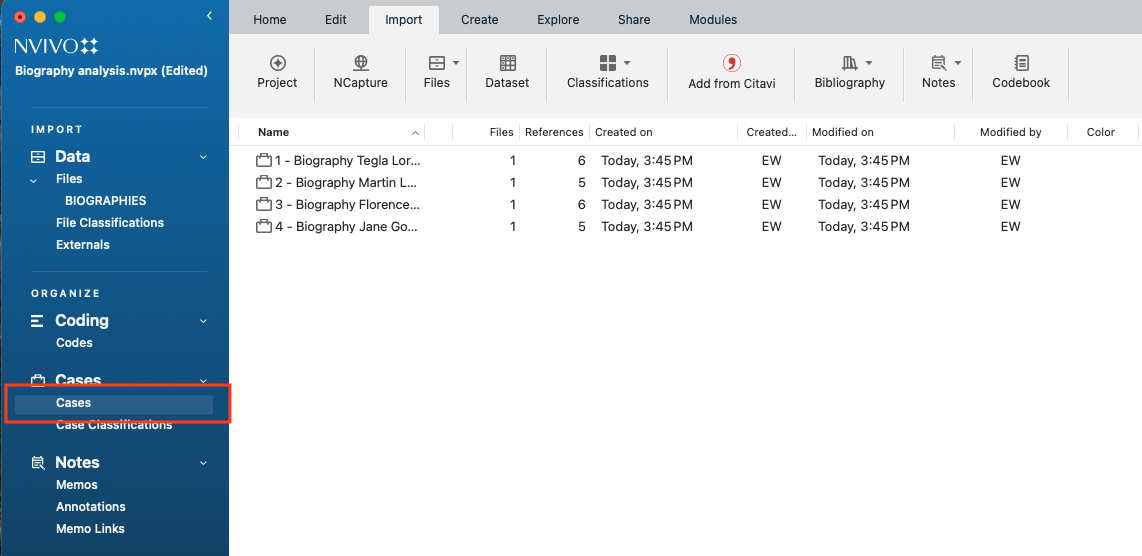Screen dimensions: 1142x556
Task: Click Add from Citavi icon
Action: coord(731,64)
